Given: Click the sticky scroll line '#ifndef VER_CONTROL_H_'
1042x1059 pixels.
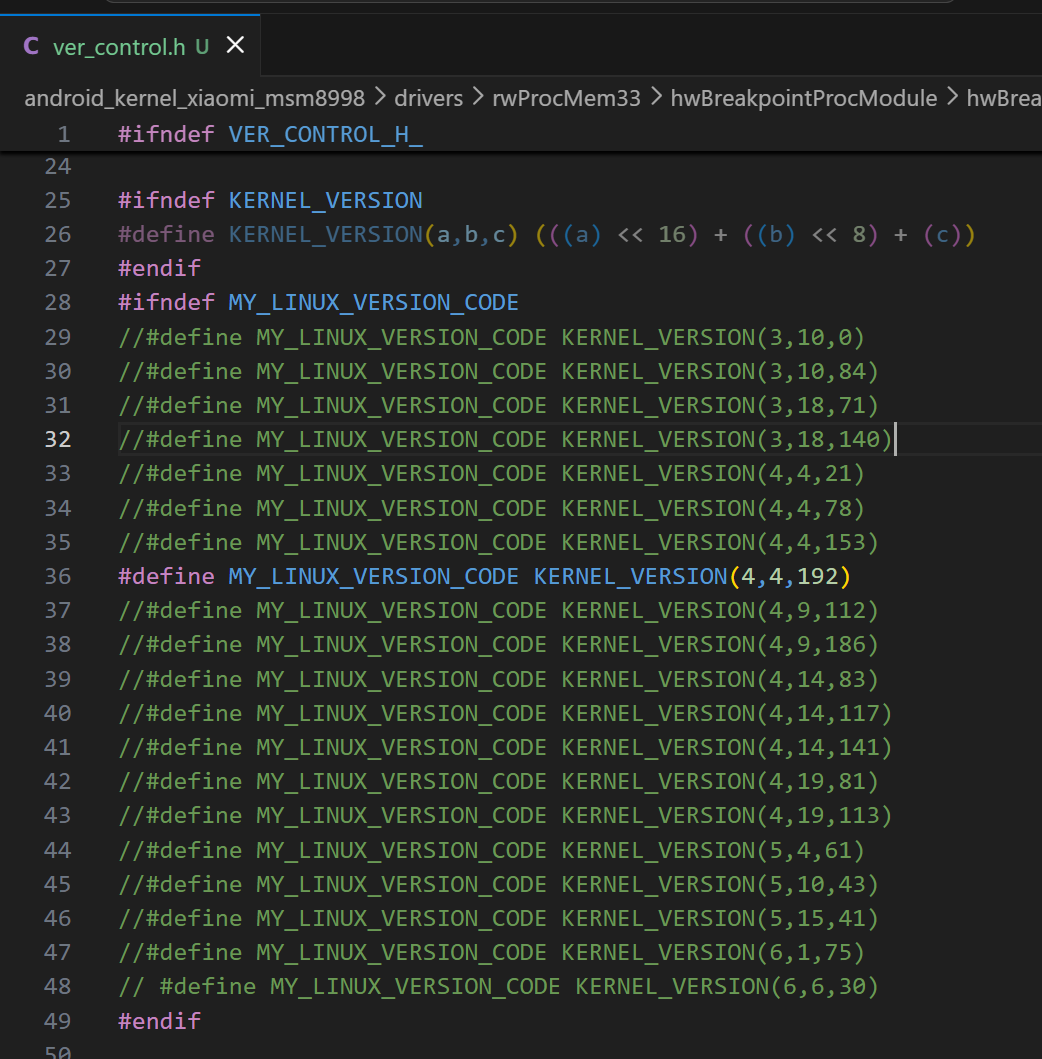Looking at the screenshot, I should [x=270, y=134].
